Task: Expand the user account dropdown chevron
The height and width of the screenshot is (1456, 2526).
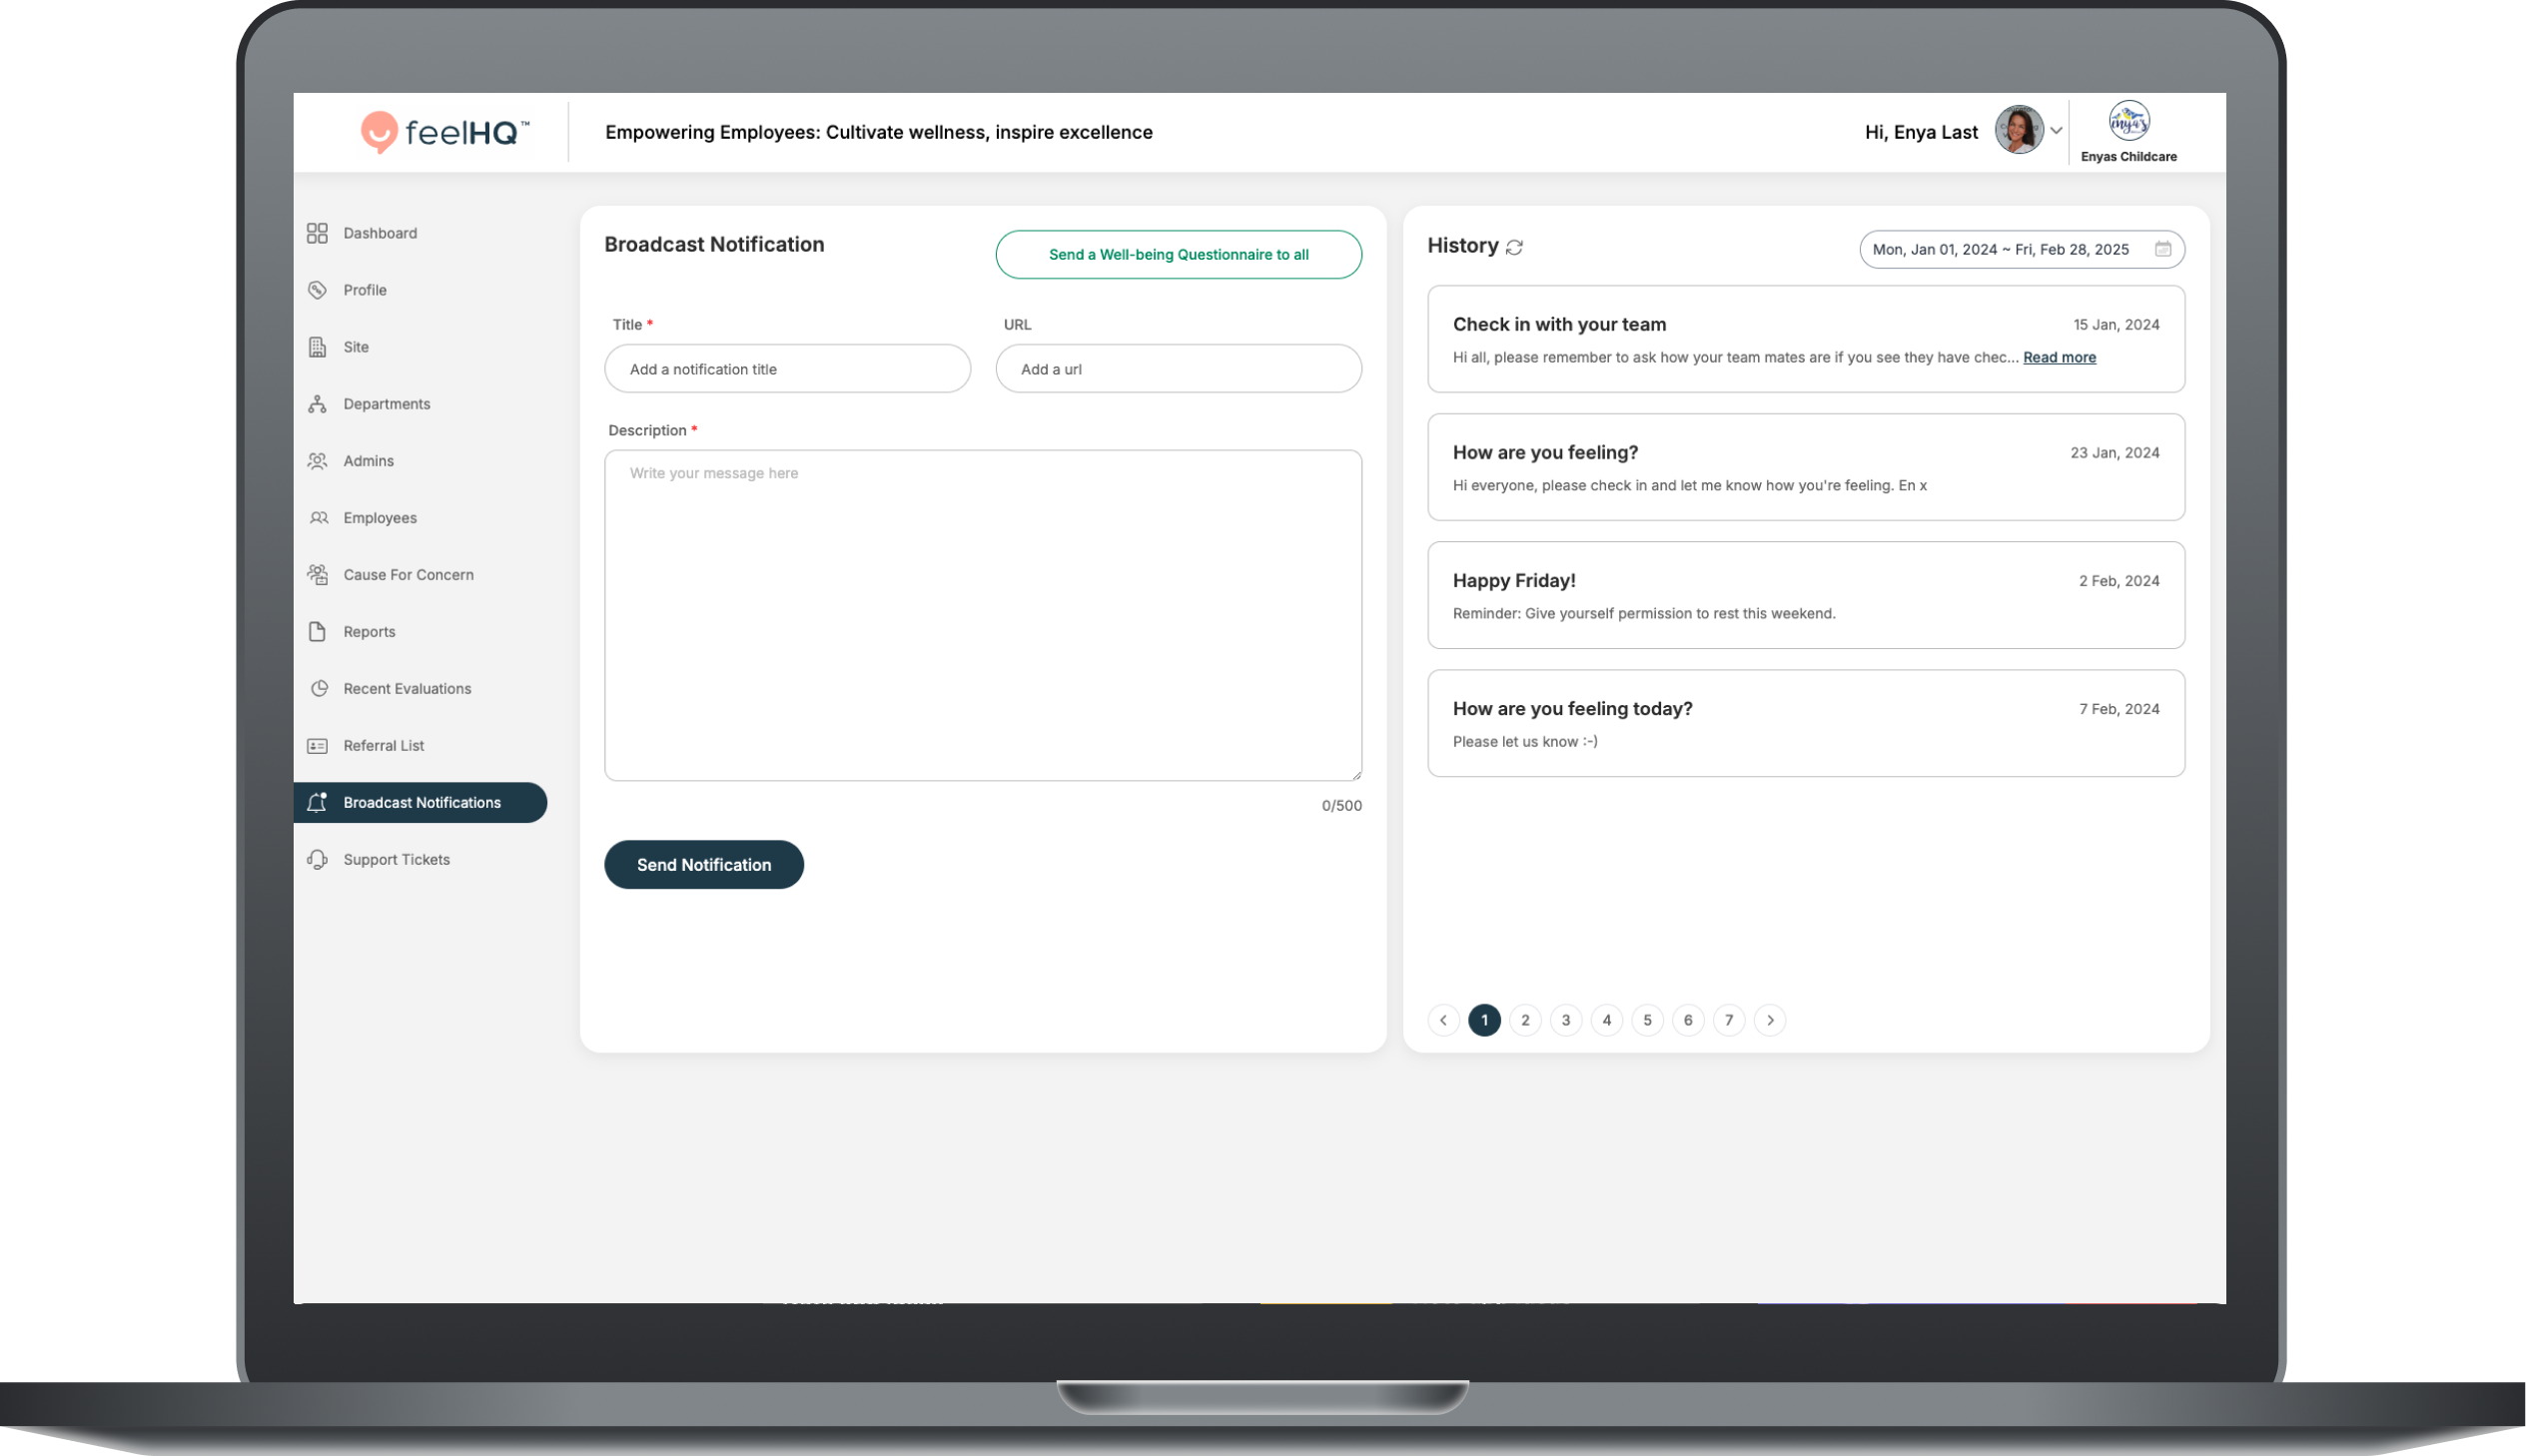Action: coord(2056,131)
